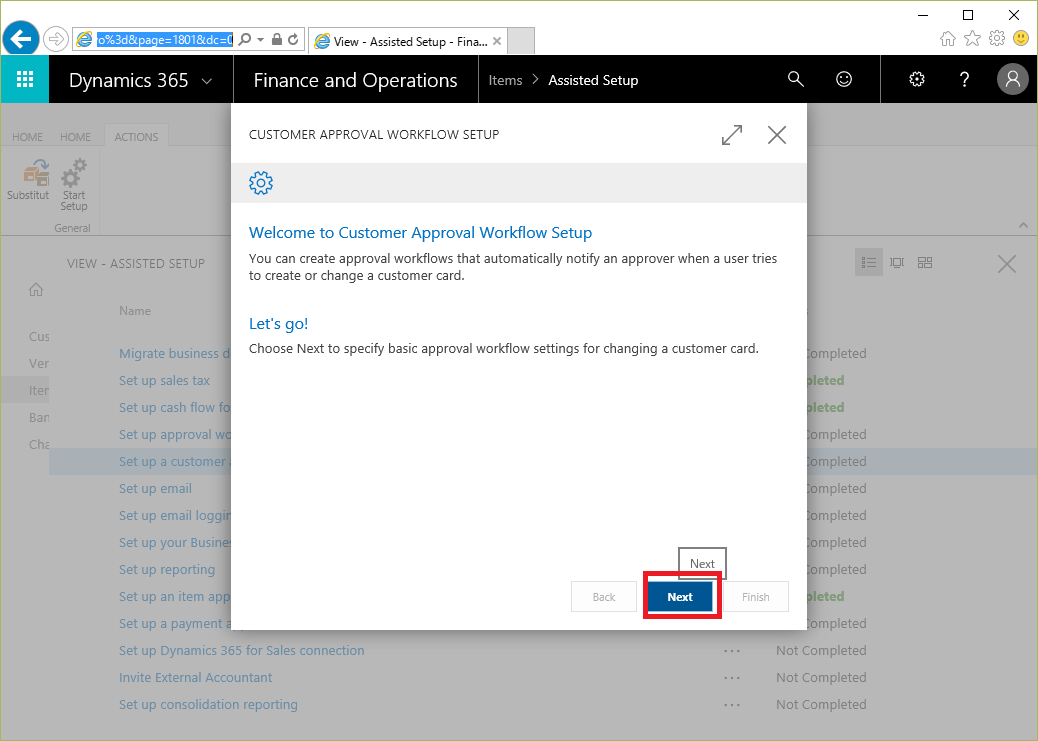Screen dimensions: 1038x741
Task: Open Set up reporting link
Action: tap(167, 569)
